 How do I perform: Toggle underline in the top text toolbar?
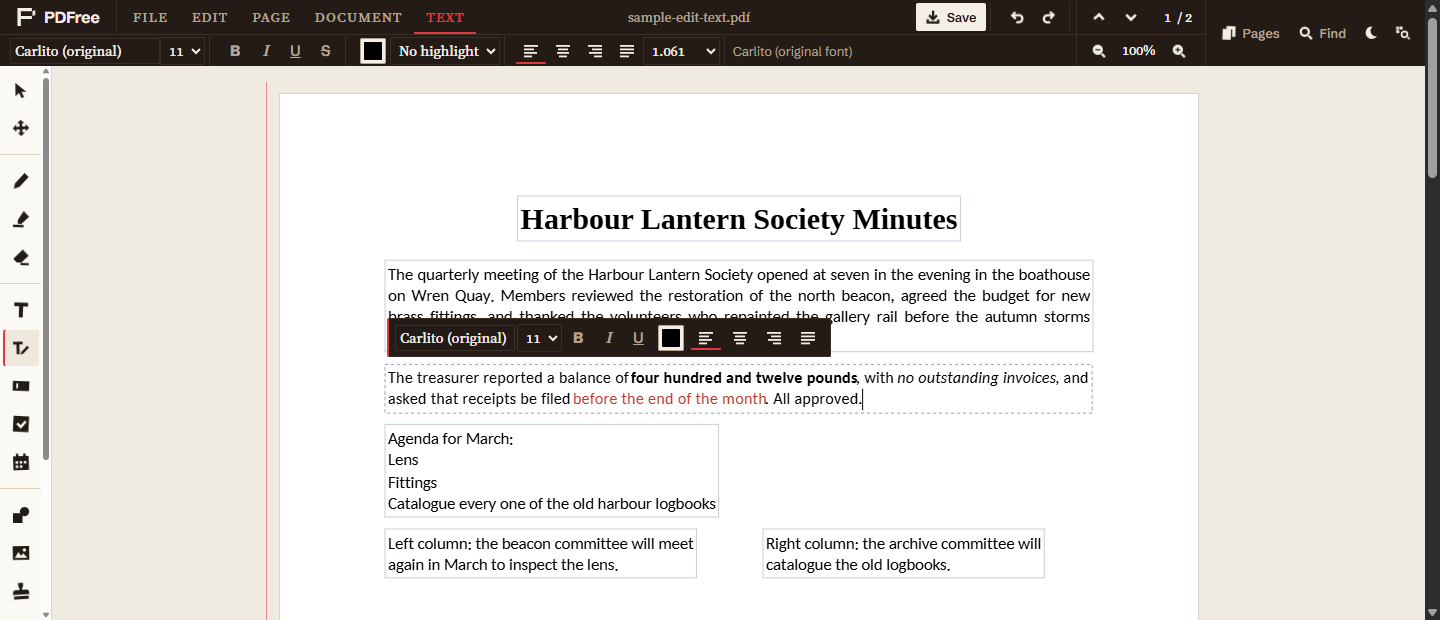295,51
